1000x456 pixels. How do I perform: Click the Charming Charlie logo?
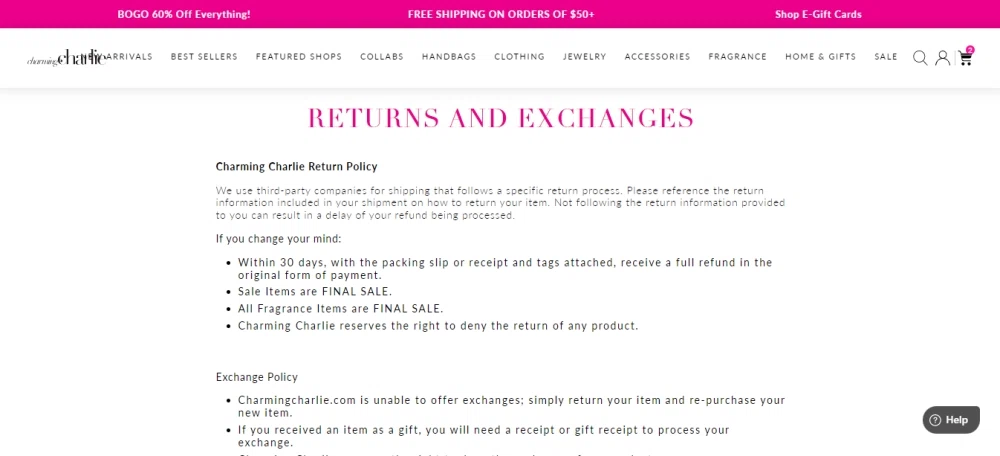[66, 57]
